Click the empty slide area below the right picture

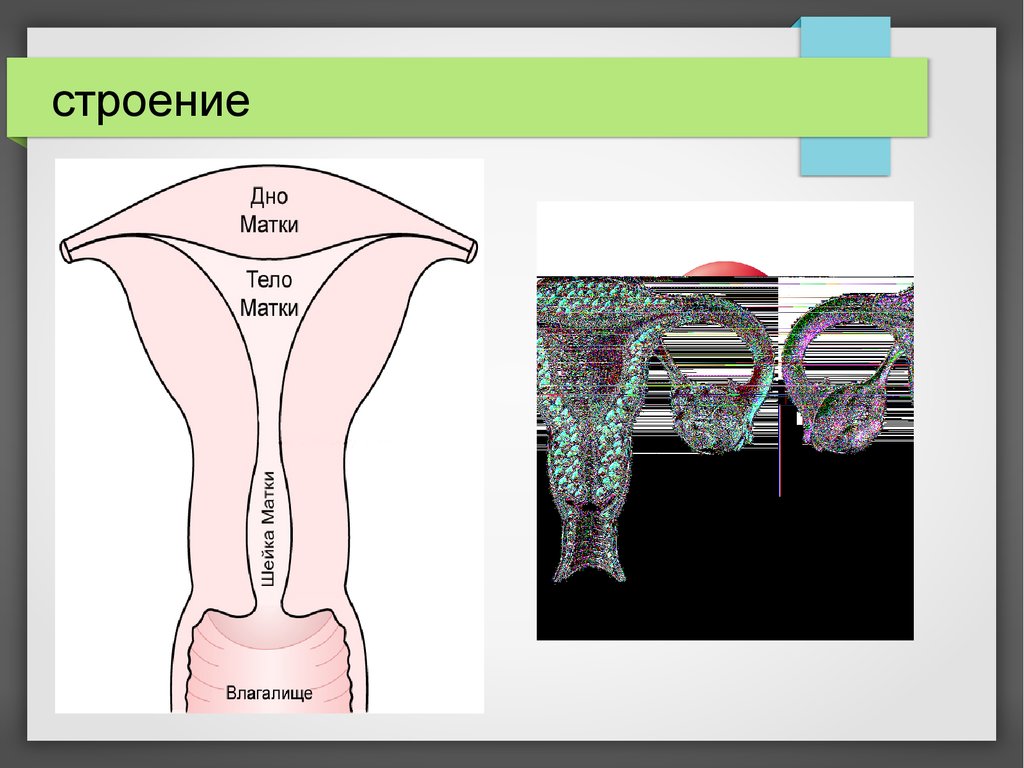725,690
